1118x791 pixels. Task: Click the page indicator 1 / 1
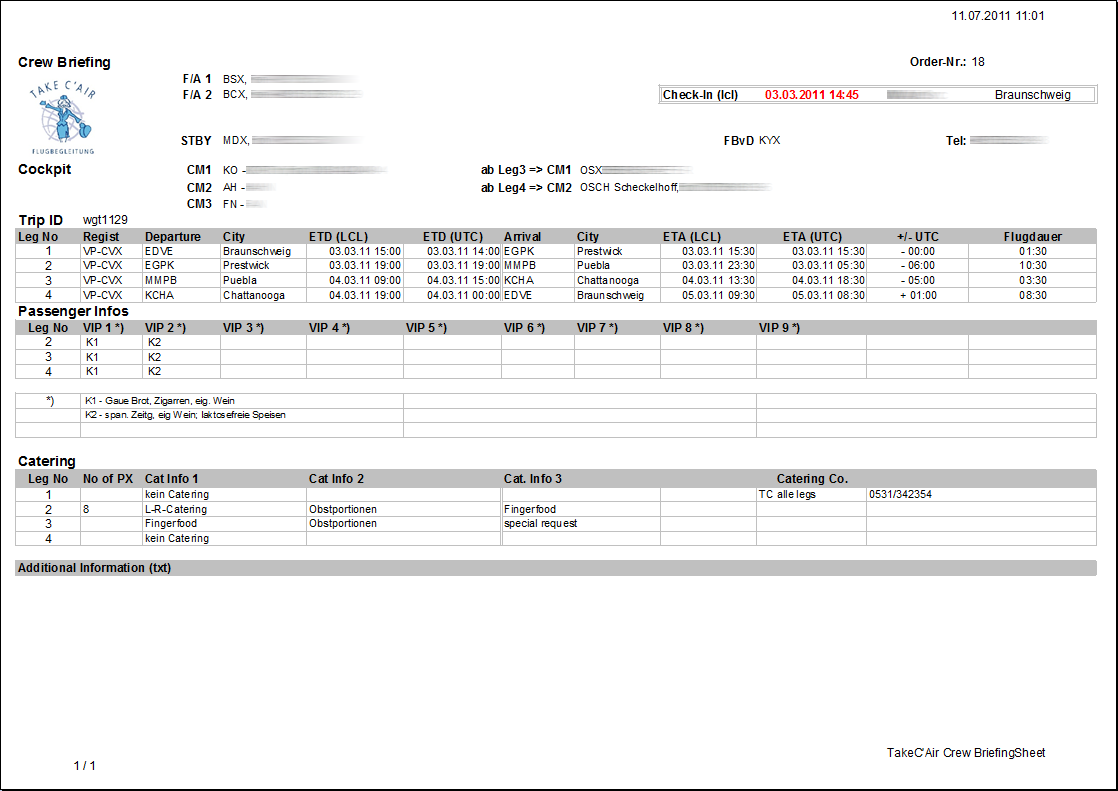[x=84, y=766]
